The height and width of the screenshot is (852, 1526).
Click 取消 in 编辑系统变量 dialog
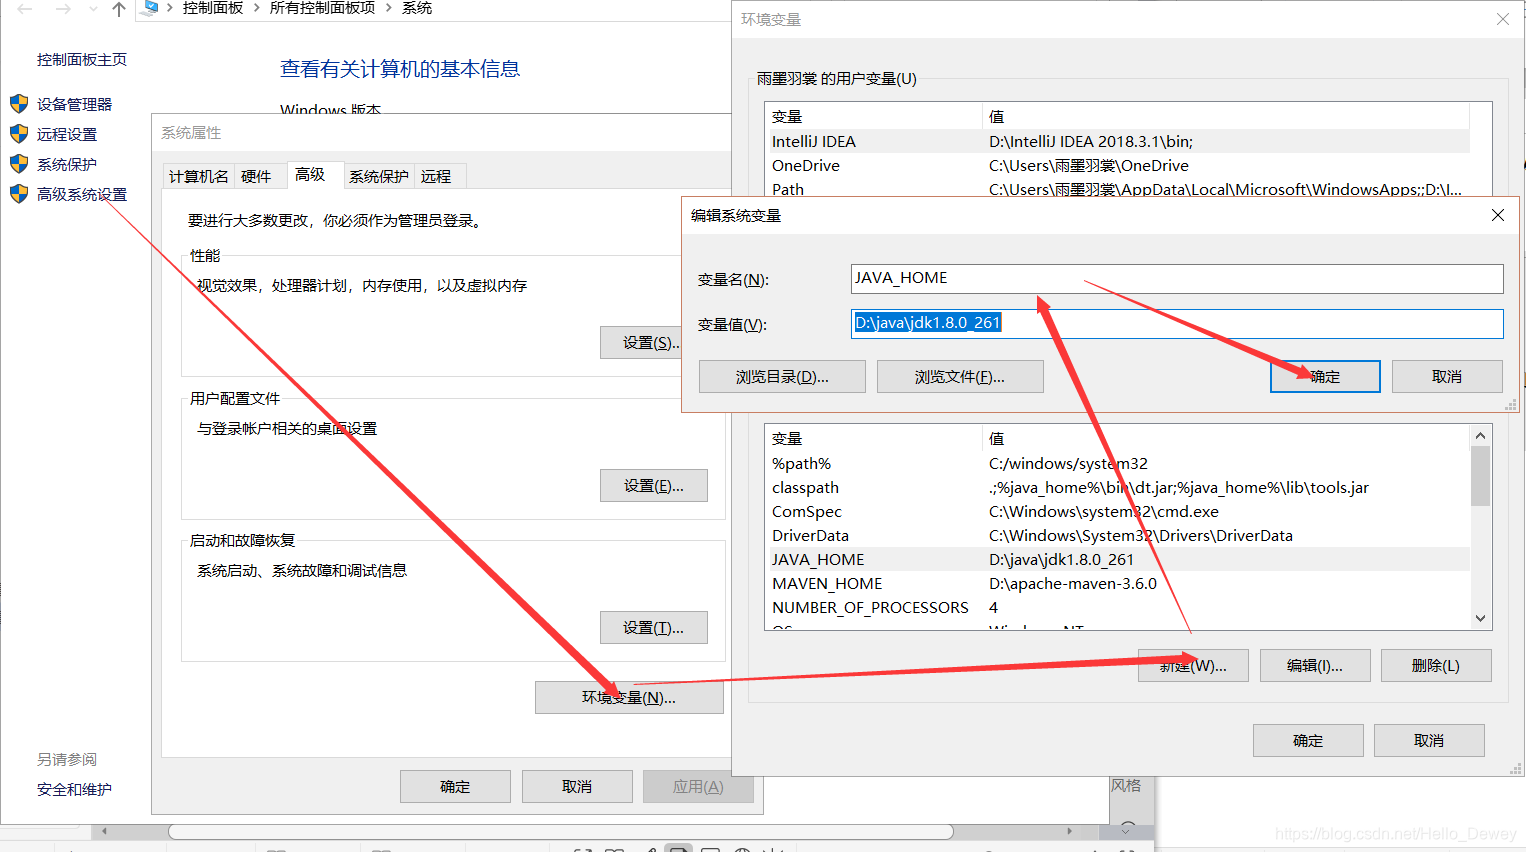coord(1447,376)
